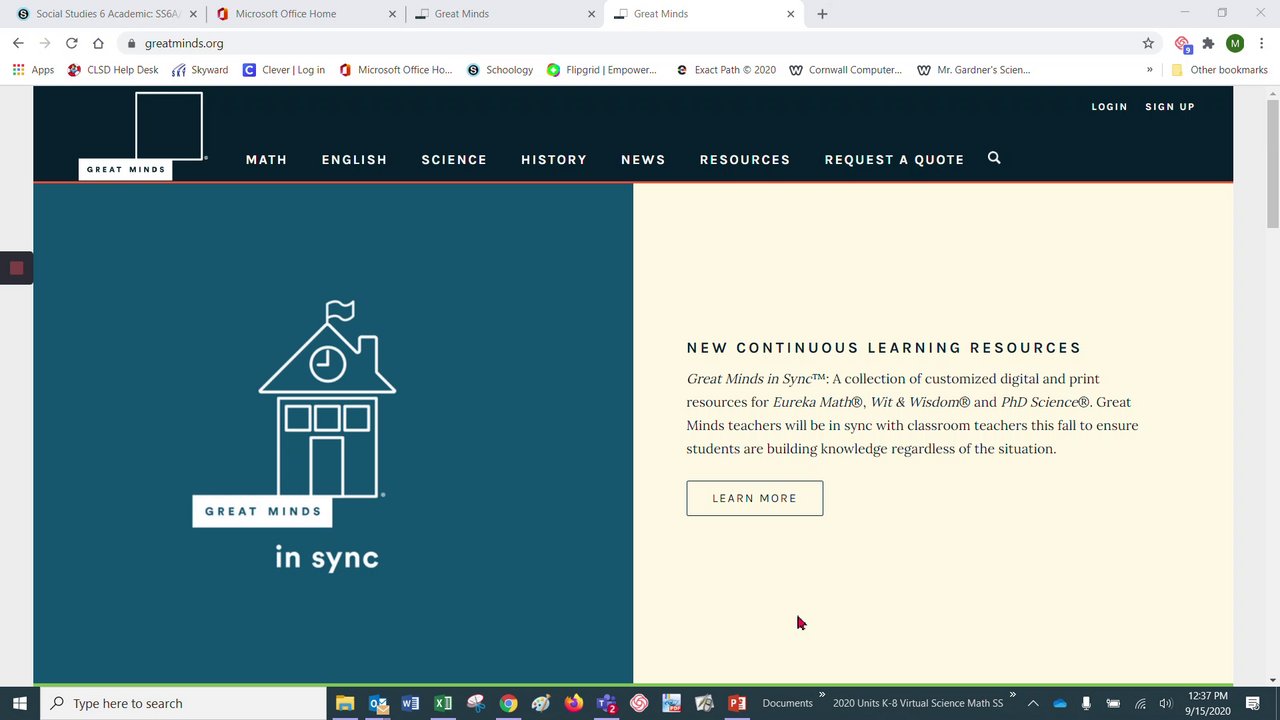
Task: Open Microsoft Teams from the taskbar
Action: 606,703
